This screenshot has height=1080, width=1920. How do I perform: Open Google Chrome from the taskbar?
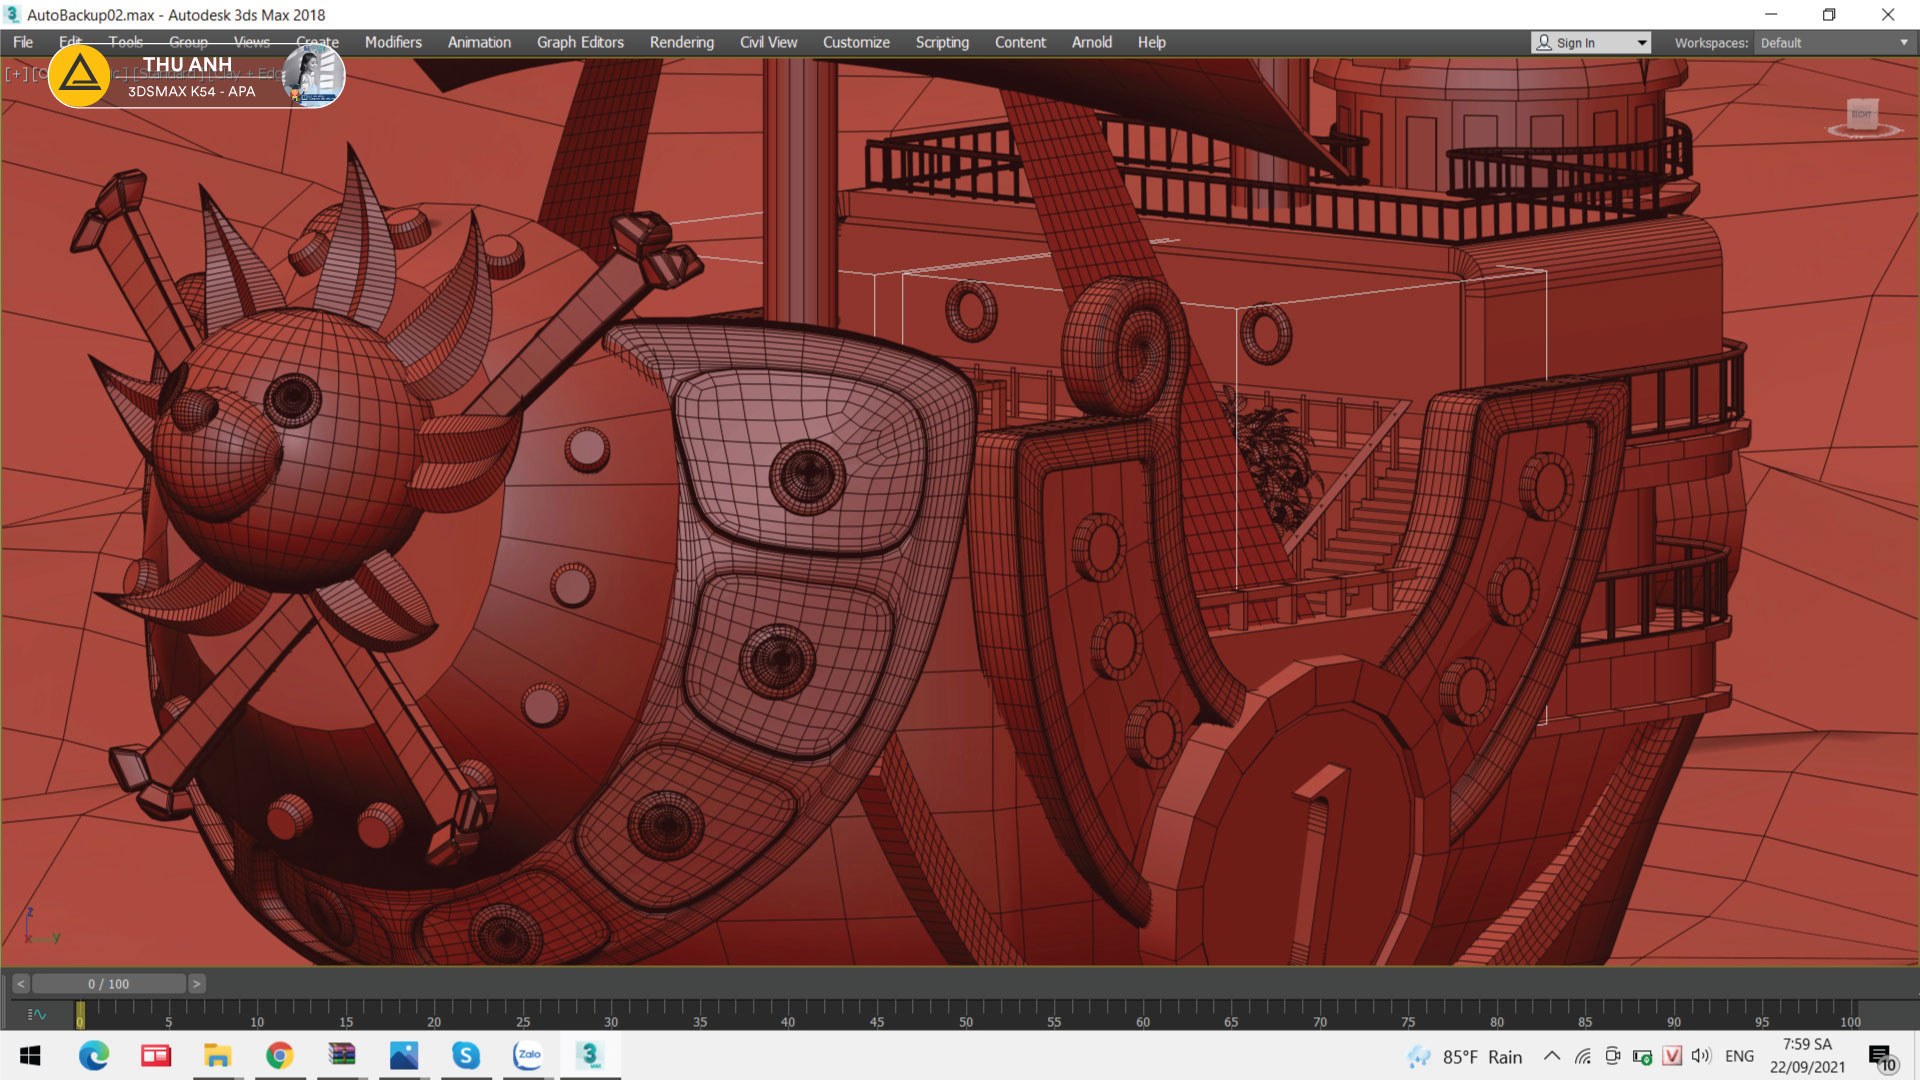point(280,1055)
